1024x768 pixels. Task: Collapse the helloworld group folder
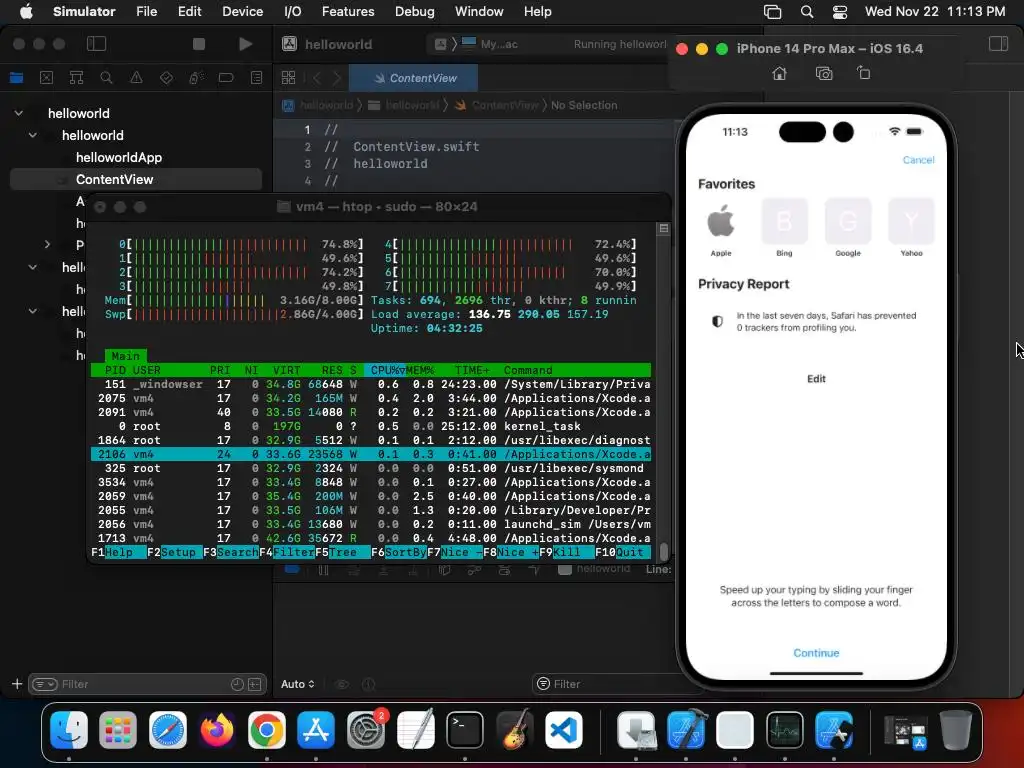[x=33, y=135]
